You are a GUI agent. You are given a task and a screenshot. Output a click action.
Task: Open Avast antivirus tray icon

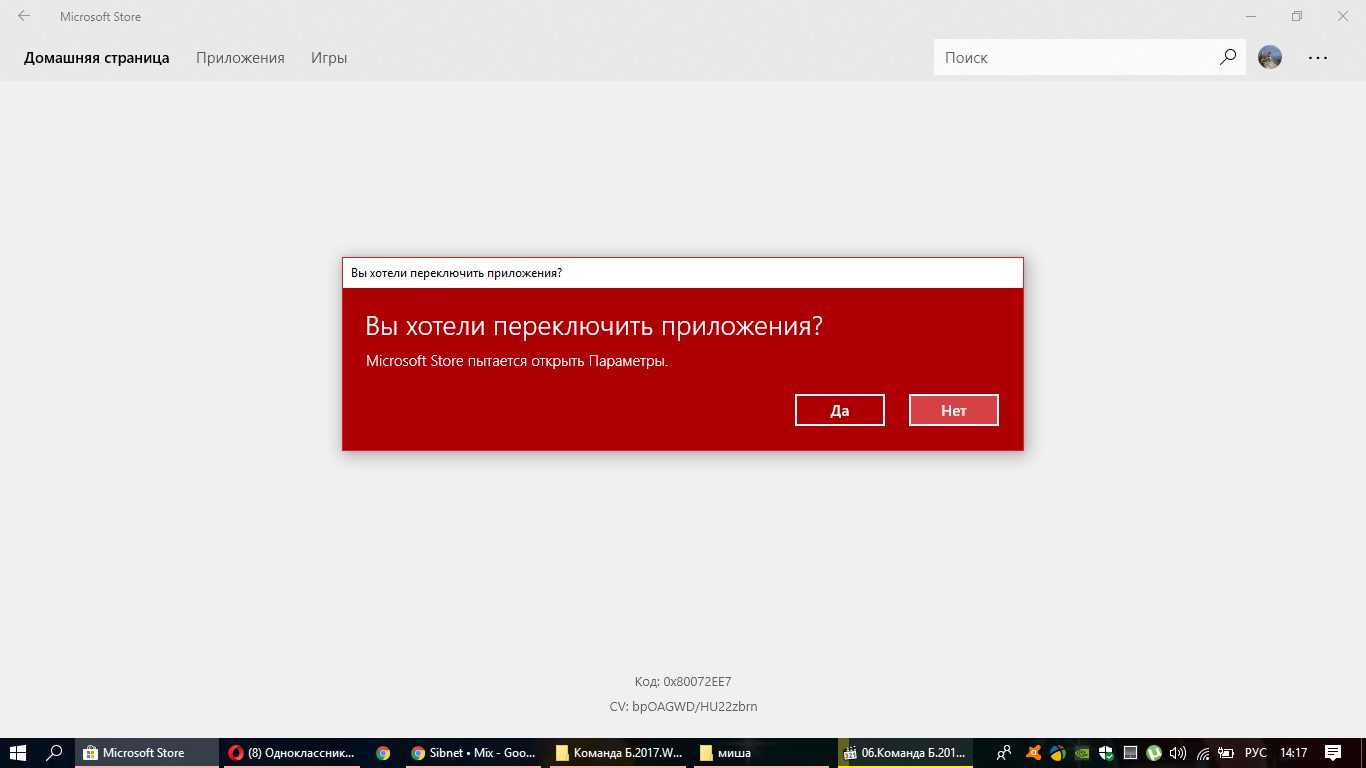(x=1034, y=753)
